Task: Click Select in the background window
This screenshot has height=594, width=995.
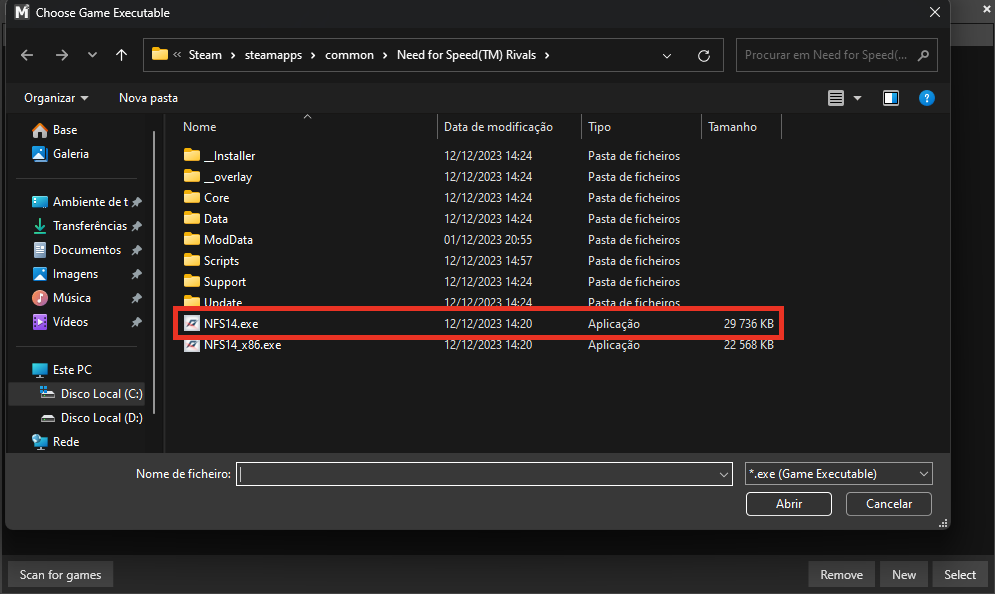Action: click(x=959, y=574)
